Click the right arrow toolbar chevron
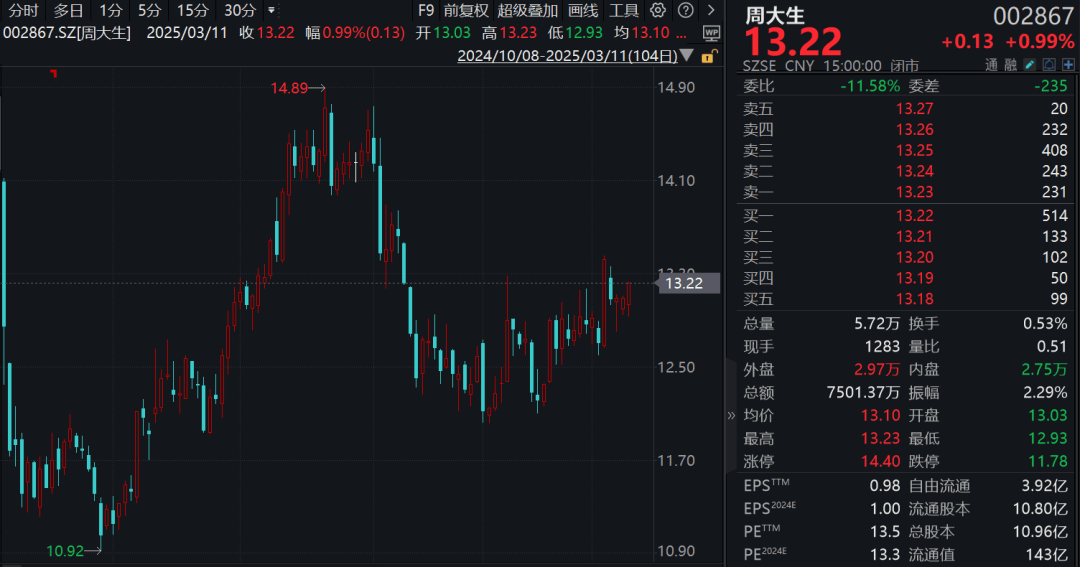Screen dimensions: 1080x567 (x=711, y=10)
